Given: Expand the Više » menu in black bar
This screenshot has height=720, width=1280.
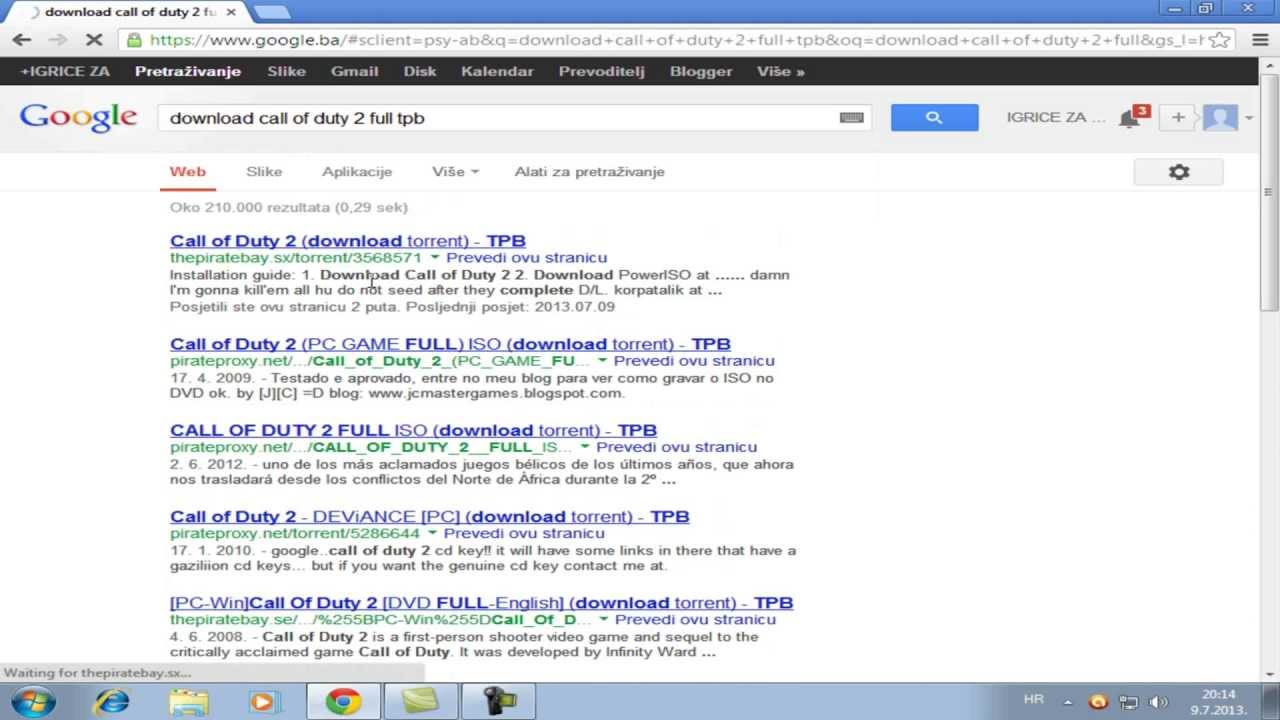Looking at the screenshot, I should click(781, 72).
